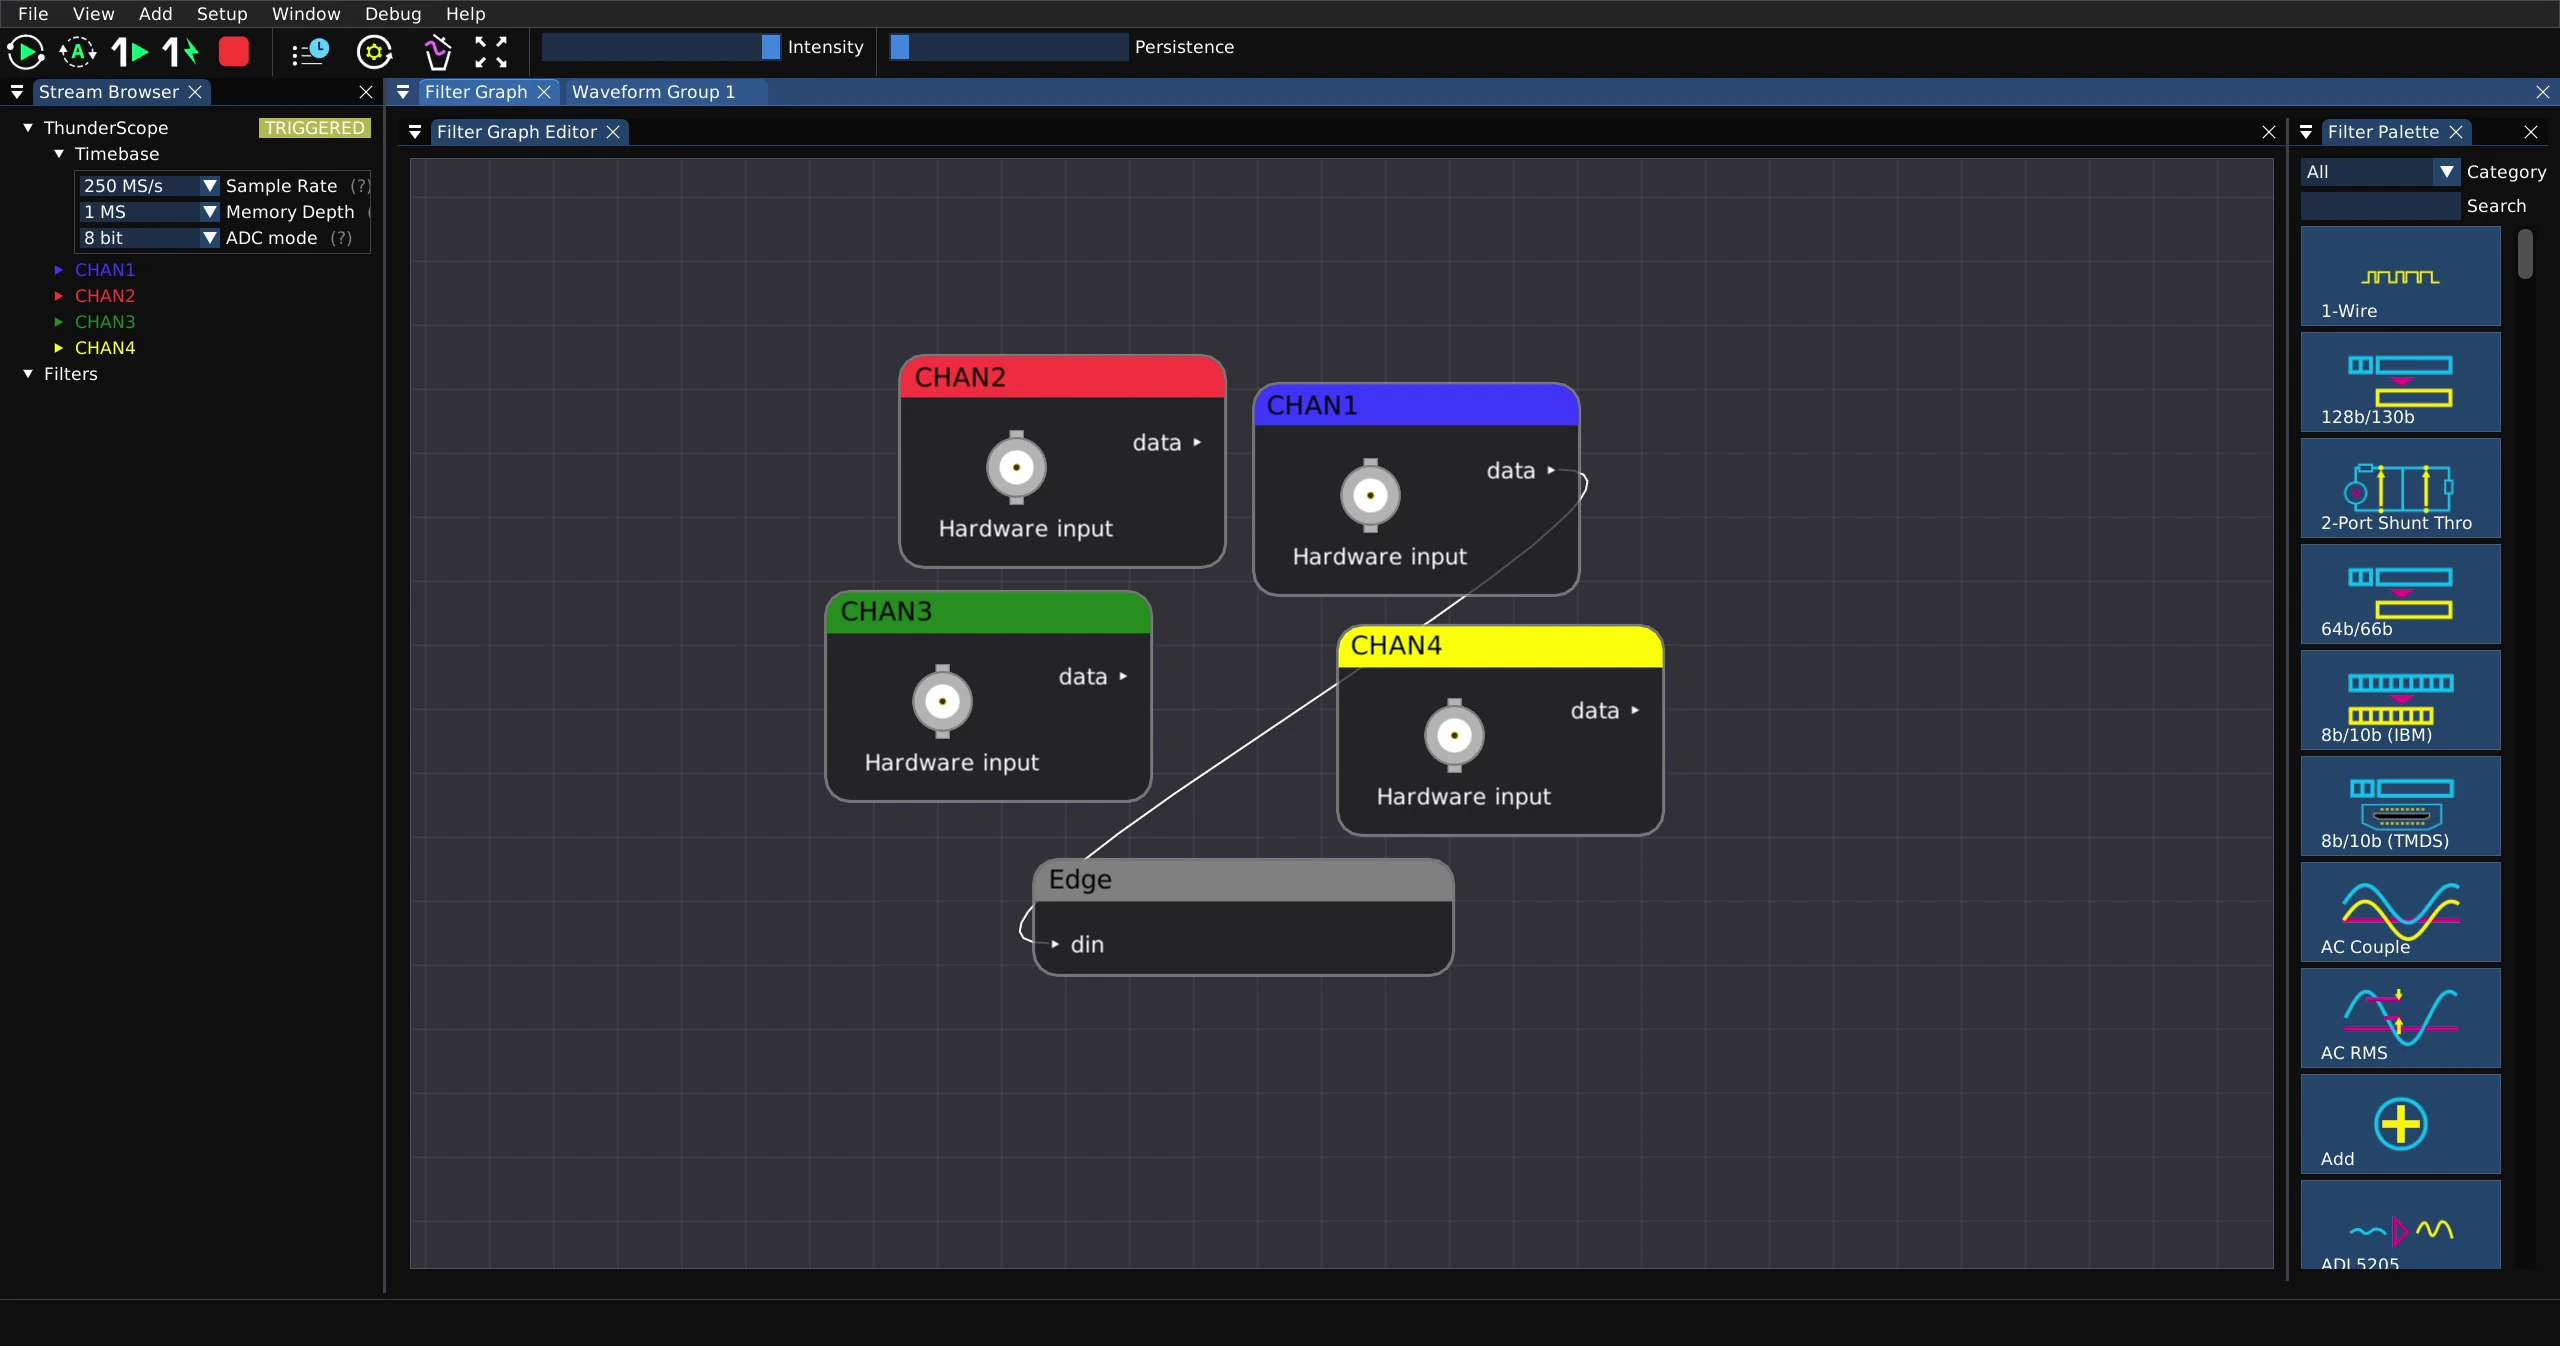Click the force single trigger icon

[181, 51]
